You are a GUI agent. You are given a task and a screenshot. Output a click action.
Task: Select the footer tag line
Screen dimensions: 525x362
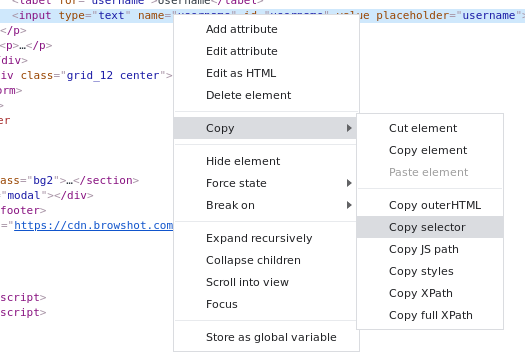click(x=23, y=210)
